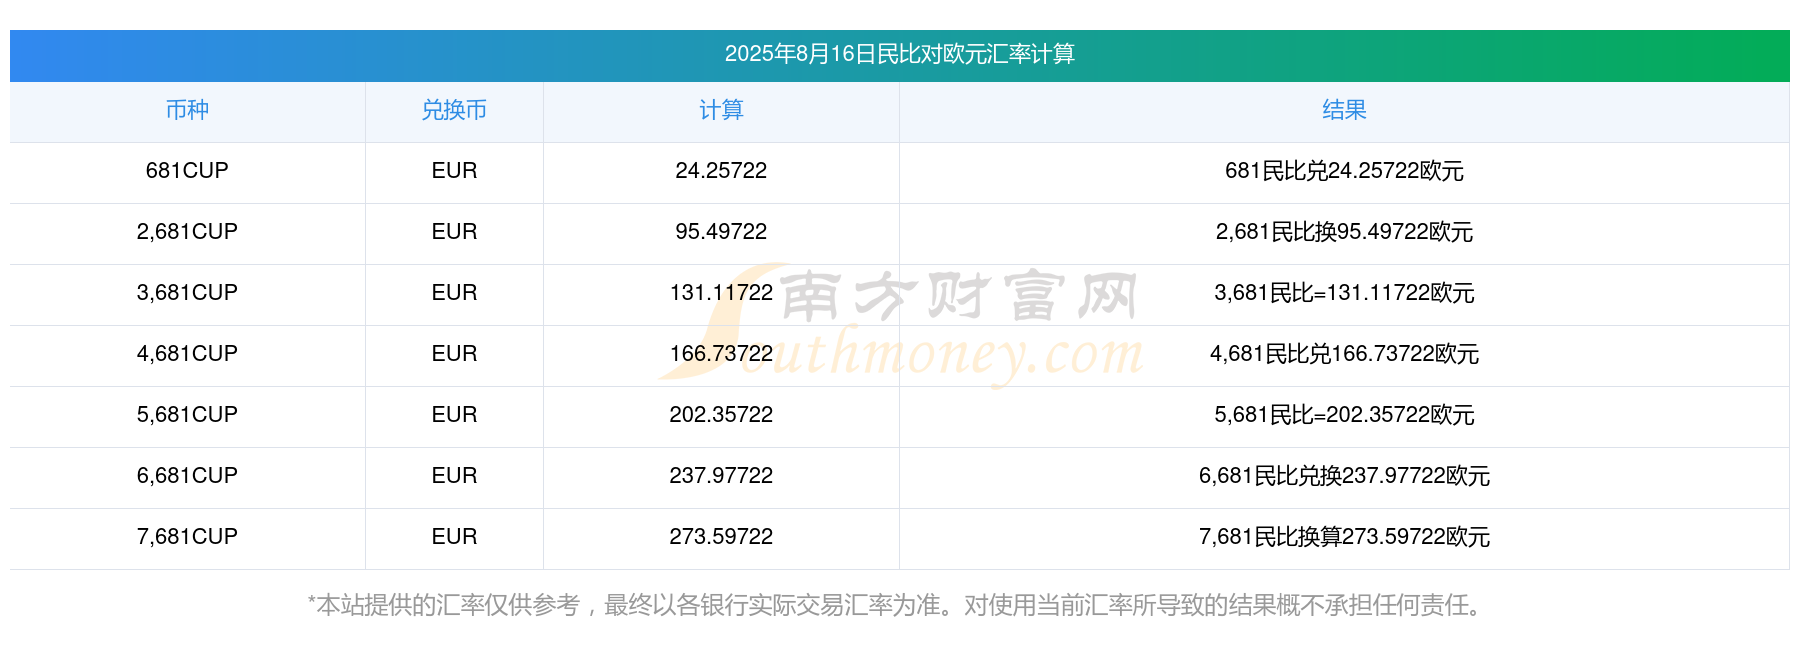
Task: Select the 681CUP cell
Action: point(187,171)
